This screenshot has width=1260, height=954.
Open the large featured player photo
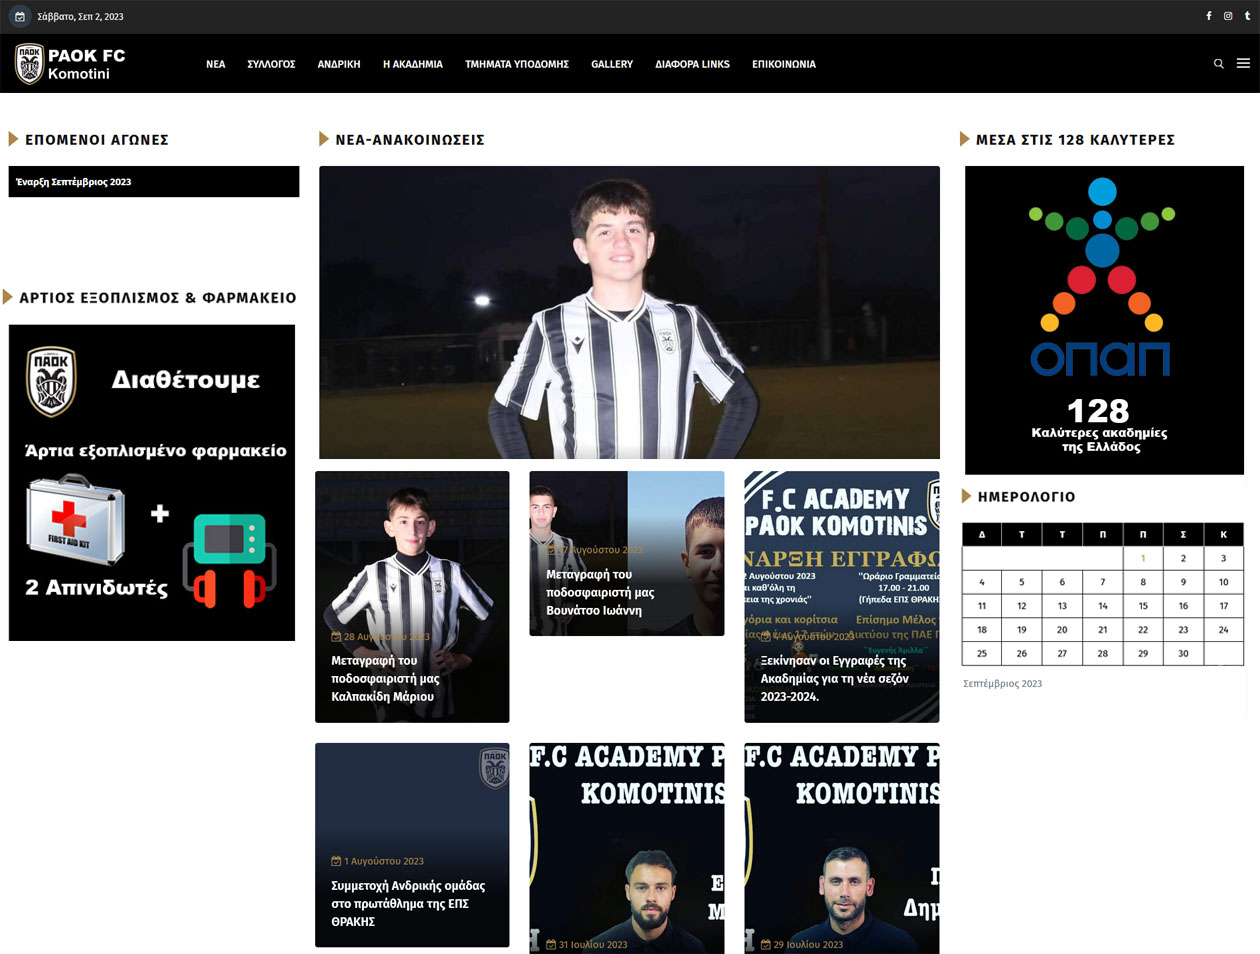tap(629, 312)
